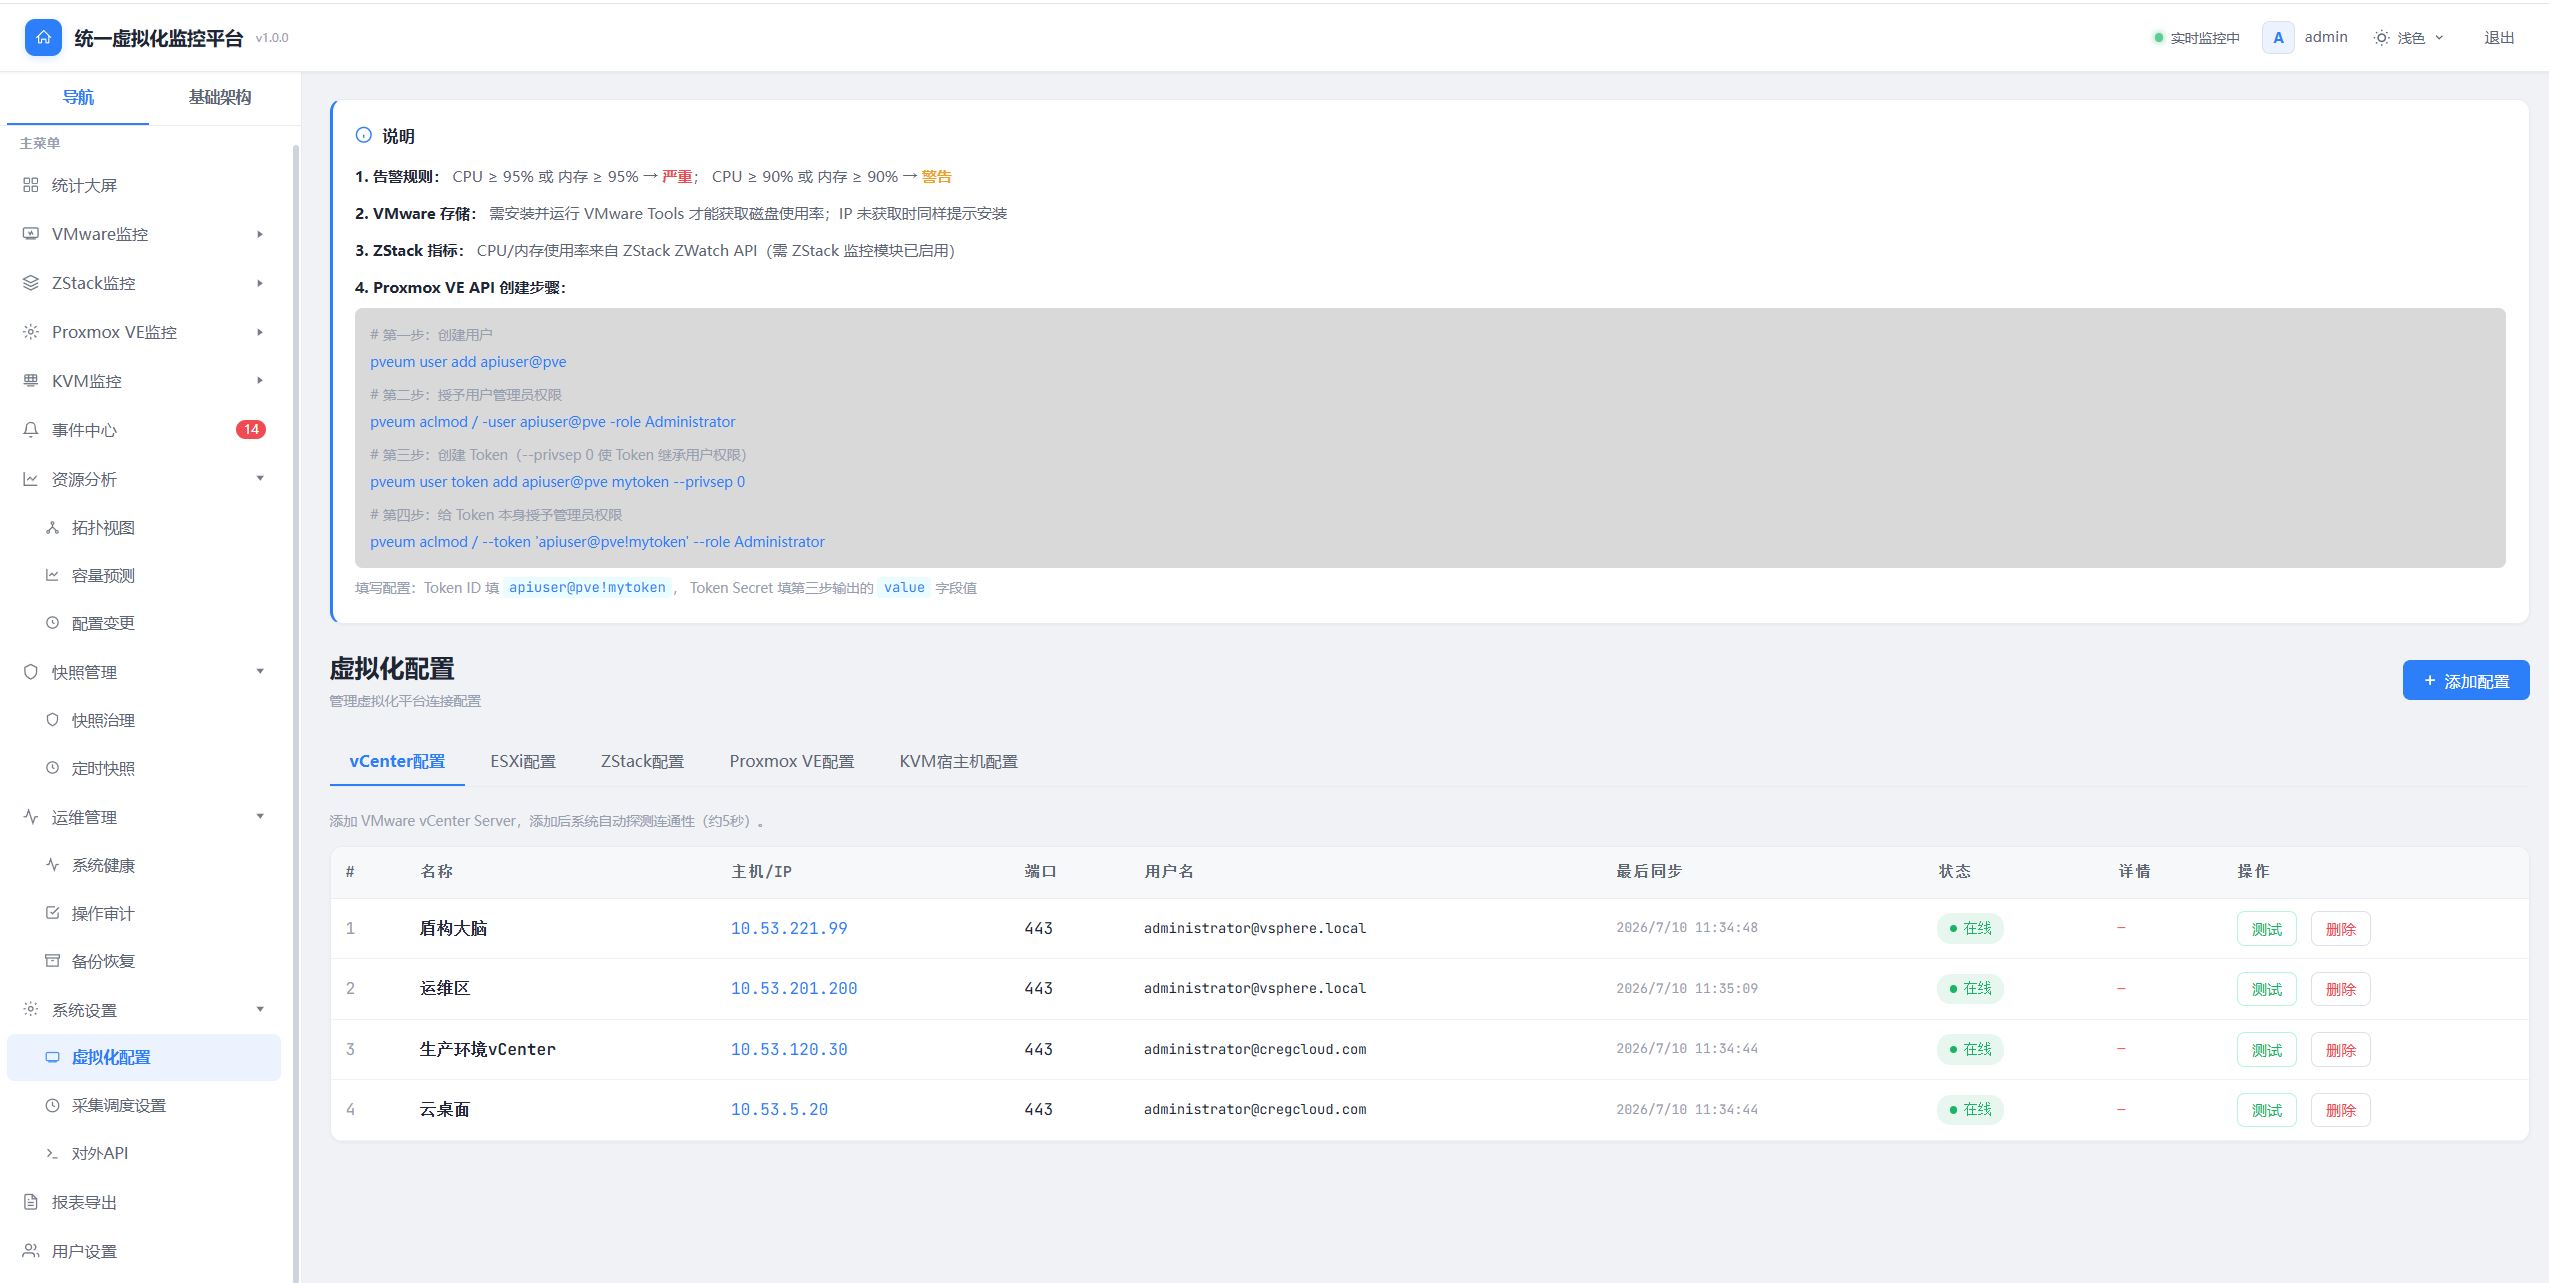
Task: Select the ZStack配置 tab
Action: 642,761
